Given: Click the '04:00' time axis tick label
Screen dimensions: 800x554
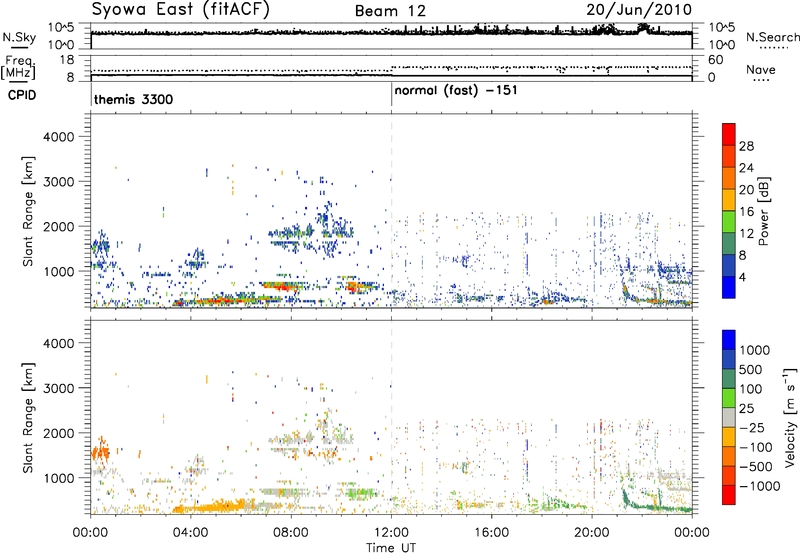Looking at the screenshot, I should coord(191,533).
